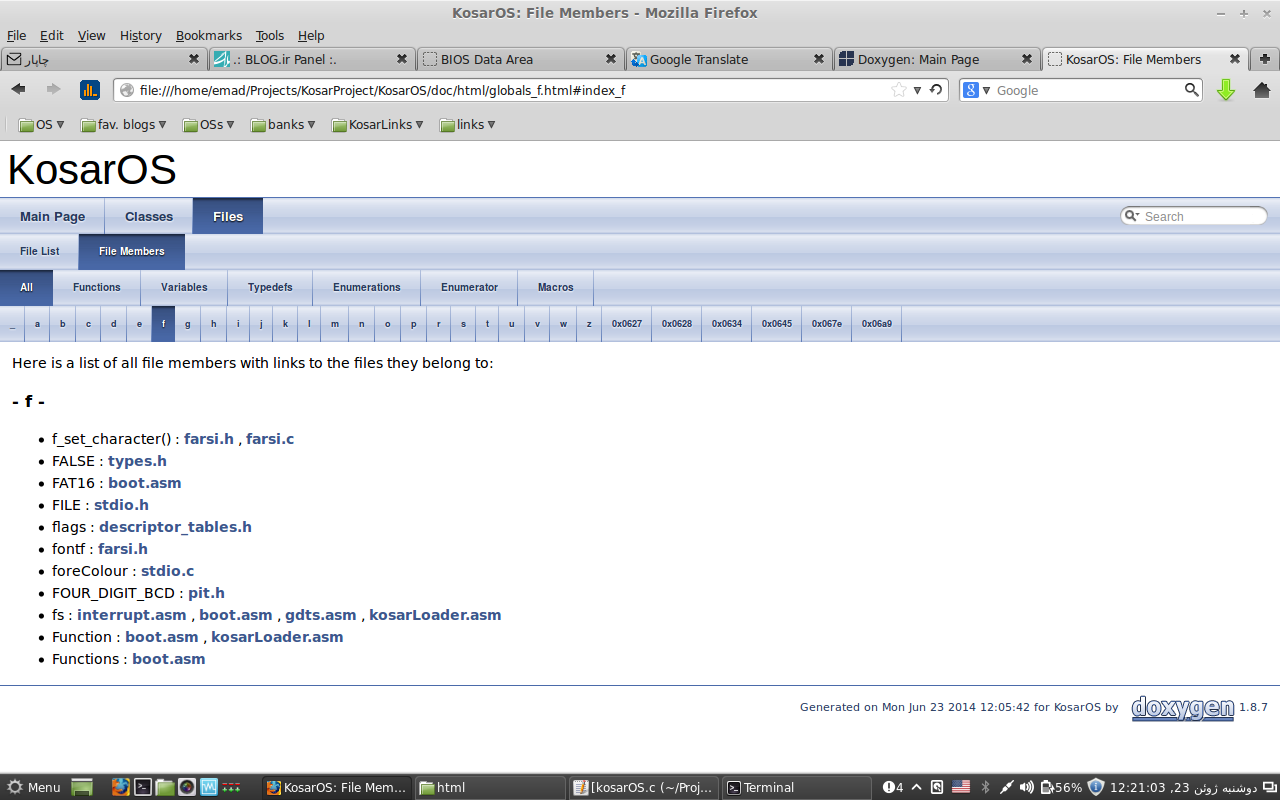Image resolution: width=1280 pixels, height=800 pixels.
Task: Bookmark this page with the star icon
Action: [x=899, y=90]
